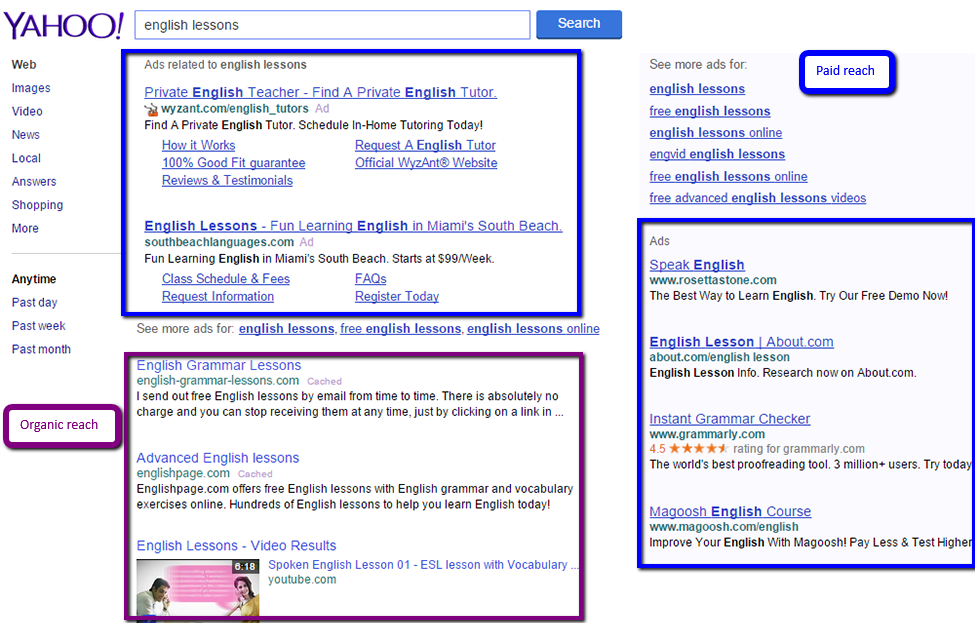
Task: Open the How it Works sitelink
Action: click(x=198, y=145)
